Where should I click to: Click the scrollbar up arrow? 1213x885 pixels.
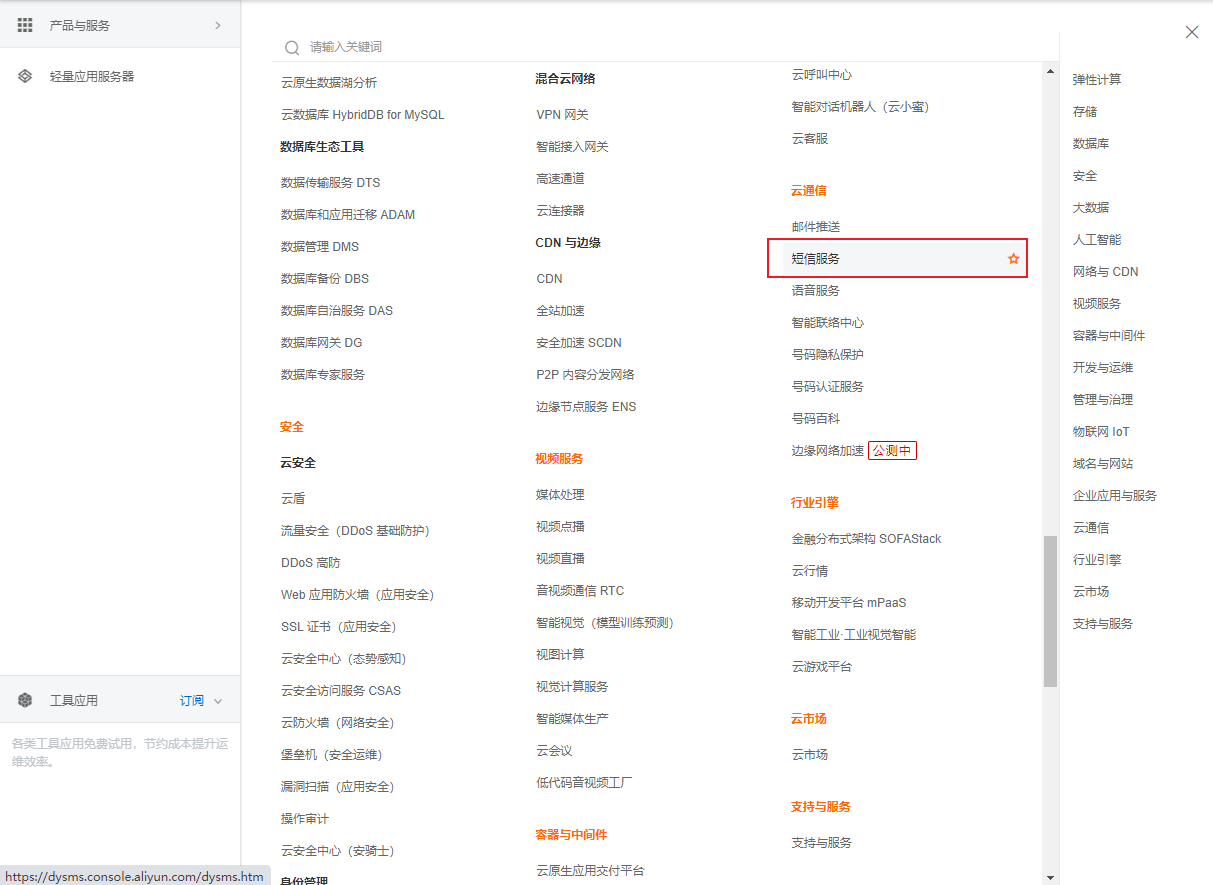point(1050,71)
